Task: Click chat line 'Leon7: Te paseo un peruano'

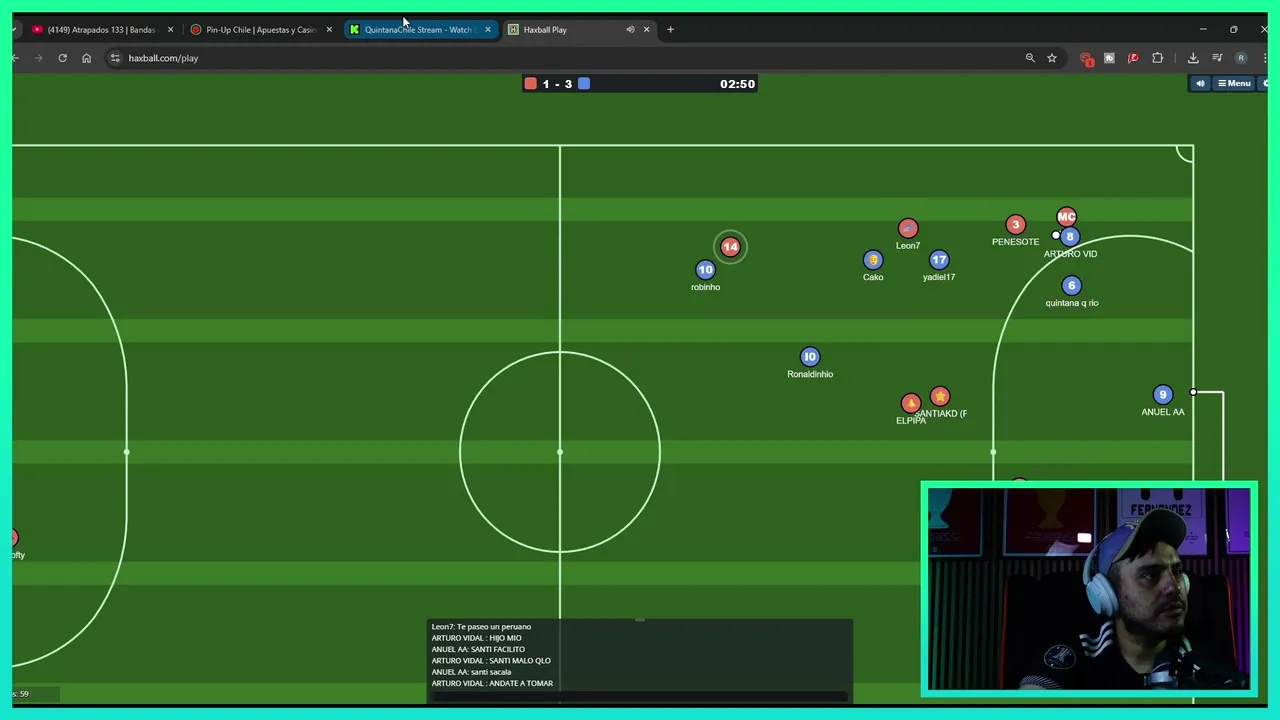Action: point(481,627)
